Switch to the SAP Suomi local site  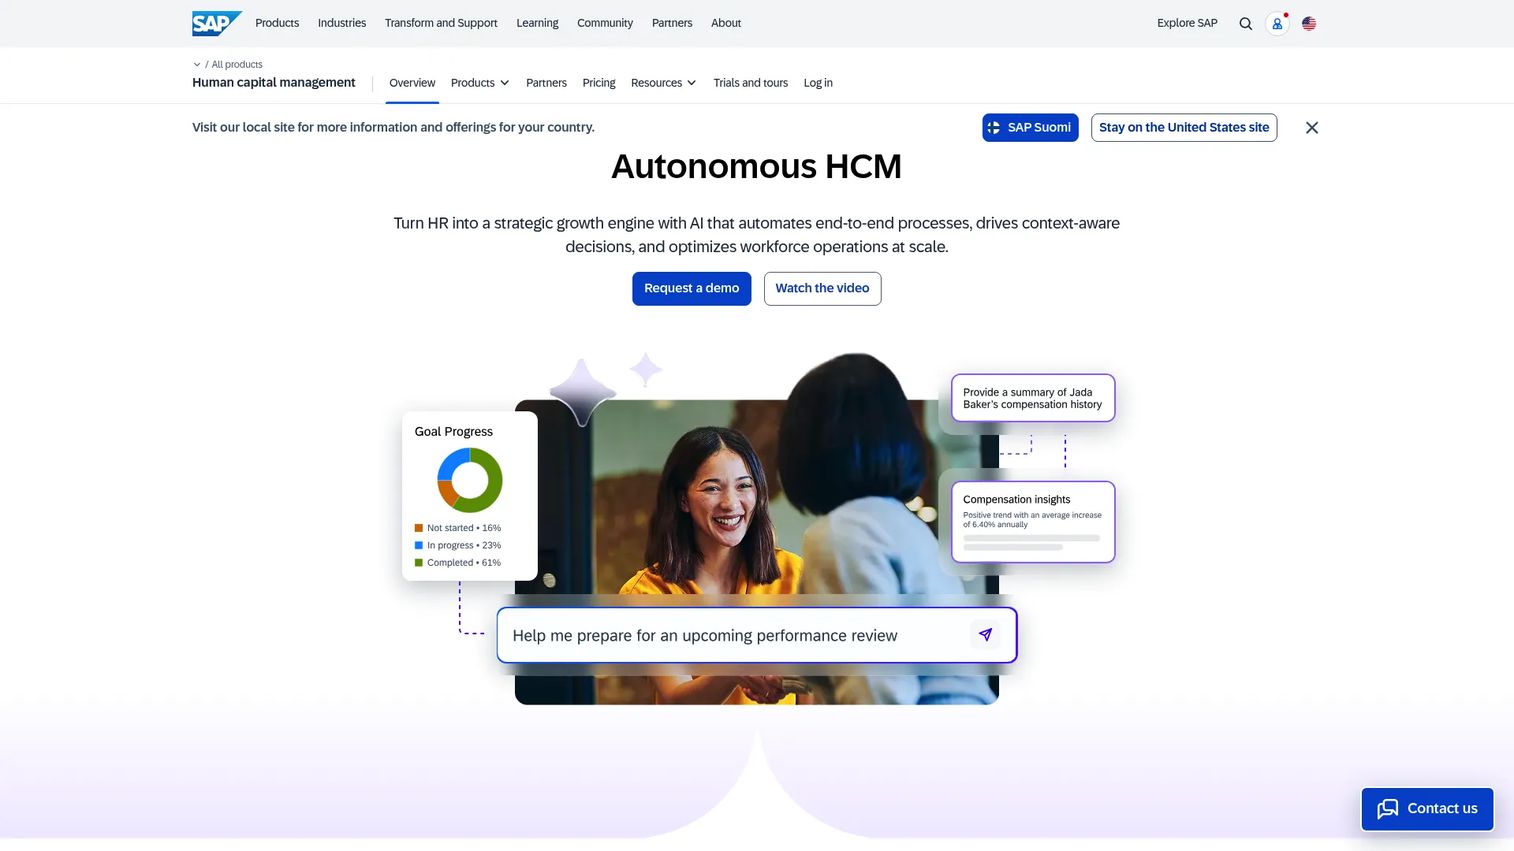[1030, 128]
